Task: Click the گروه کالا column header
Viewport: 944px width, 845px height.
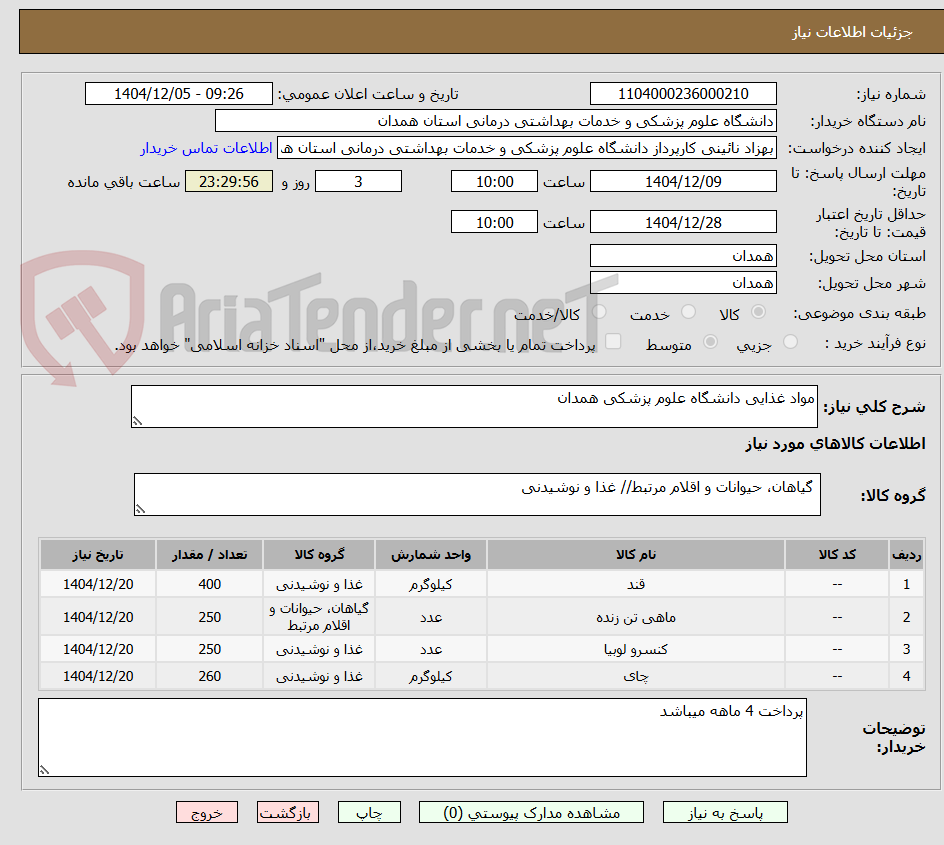Action: point(319,554)
